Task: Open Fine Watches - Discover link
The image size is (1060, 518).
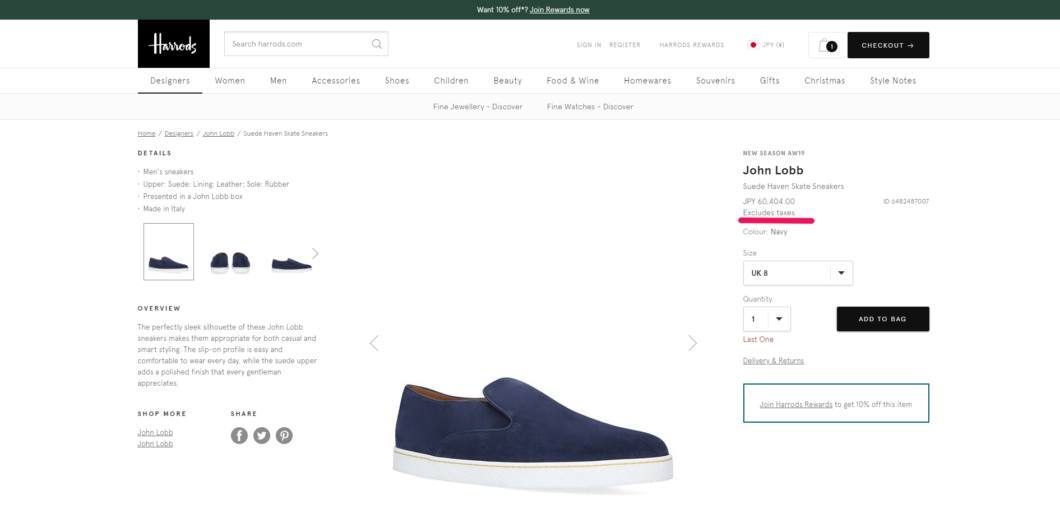Action: pos(590,107)
